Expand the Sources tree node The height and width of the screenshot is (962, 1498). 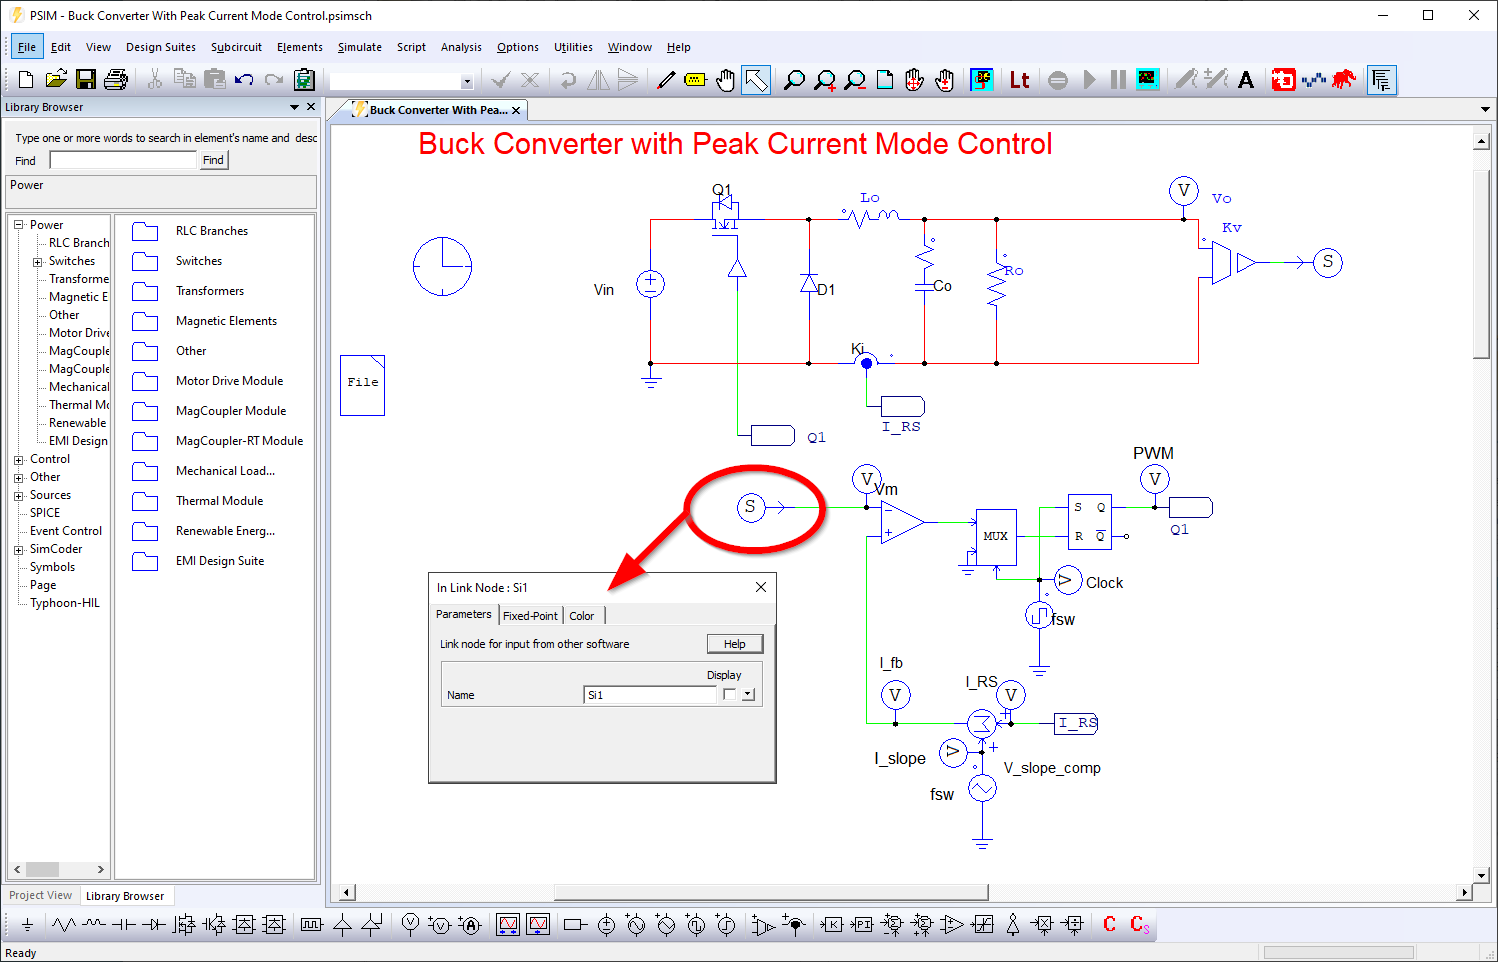pyautogui.click(x=18, y=496)
